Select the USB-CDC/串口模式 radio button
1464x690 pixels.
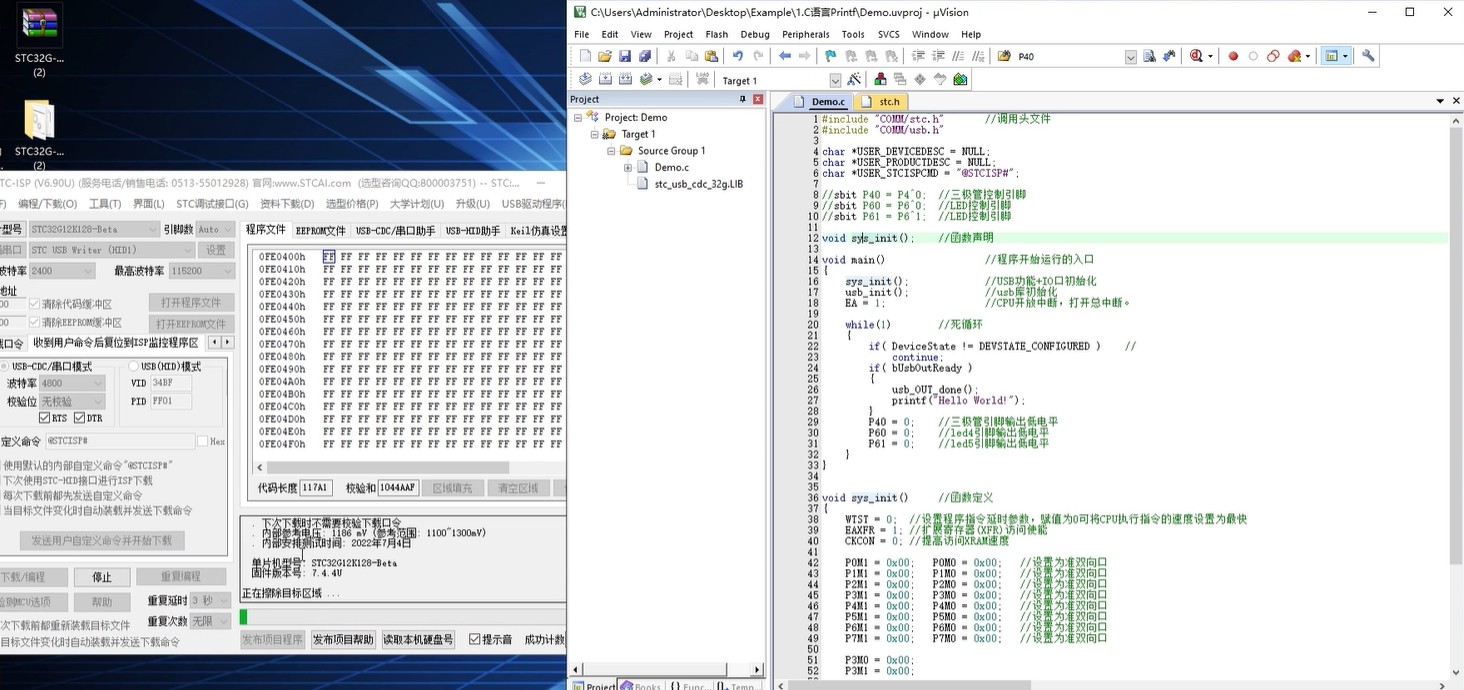click(x=4, y=366)
